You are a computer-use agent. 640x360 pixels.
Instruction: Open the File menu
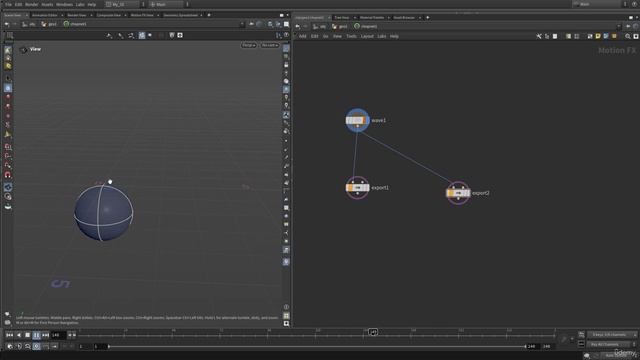click(8, 4)
